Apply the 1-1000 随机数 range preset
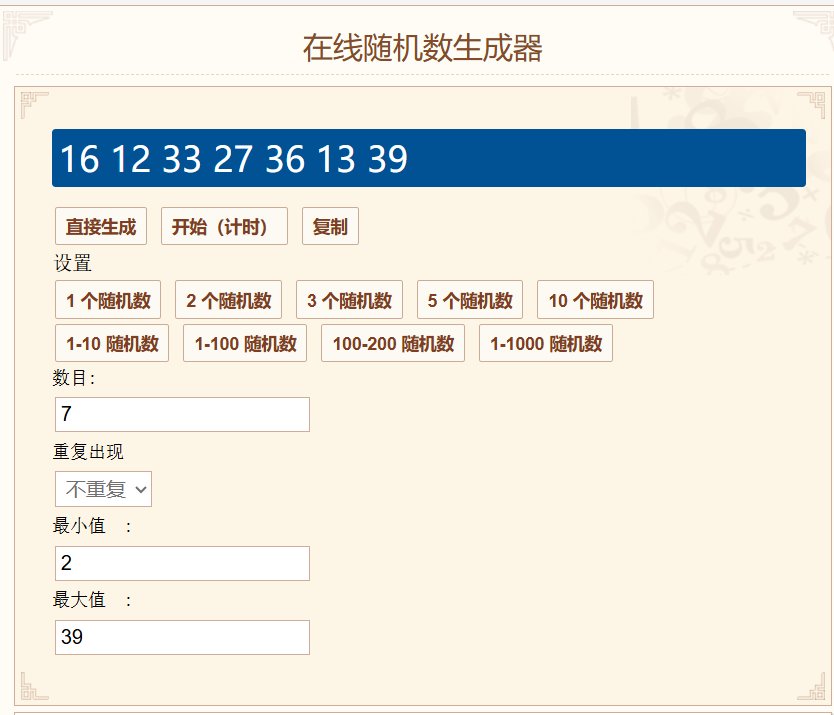 coord(546,344)
